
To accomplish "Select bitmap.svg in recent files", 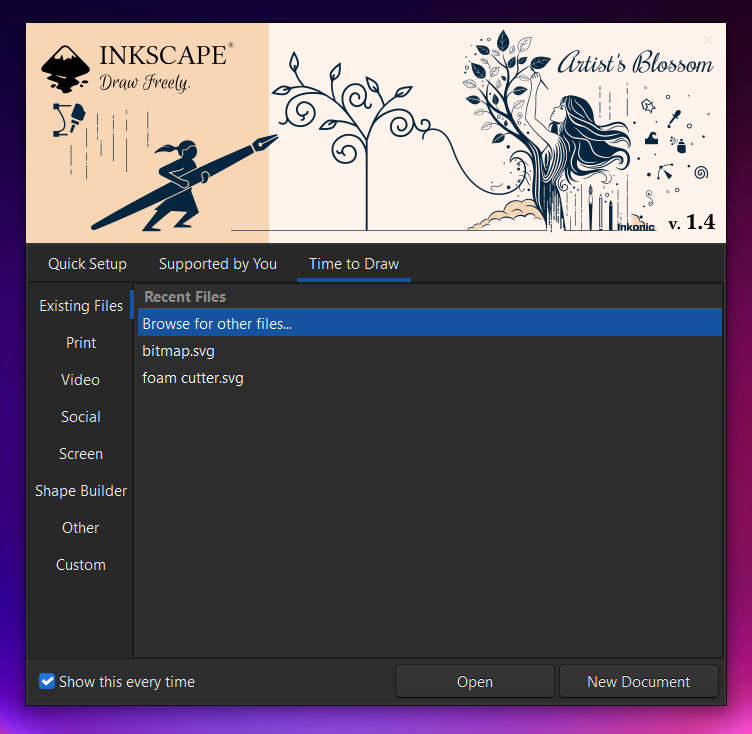I will [430, 351].
